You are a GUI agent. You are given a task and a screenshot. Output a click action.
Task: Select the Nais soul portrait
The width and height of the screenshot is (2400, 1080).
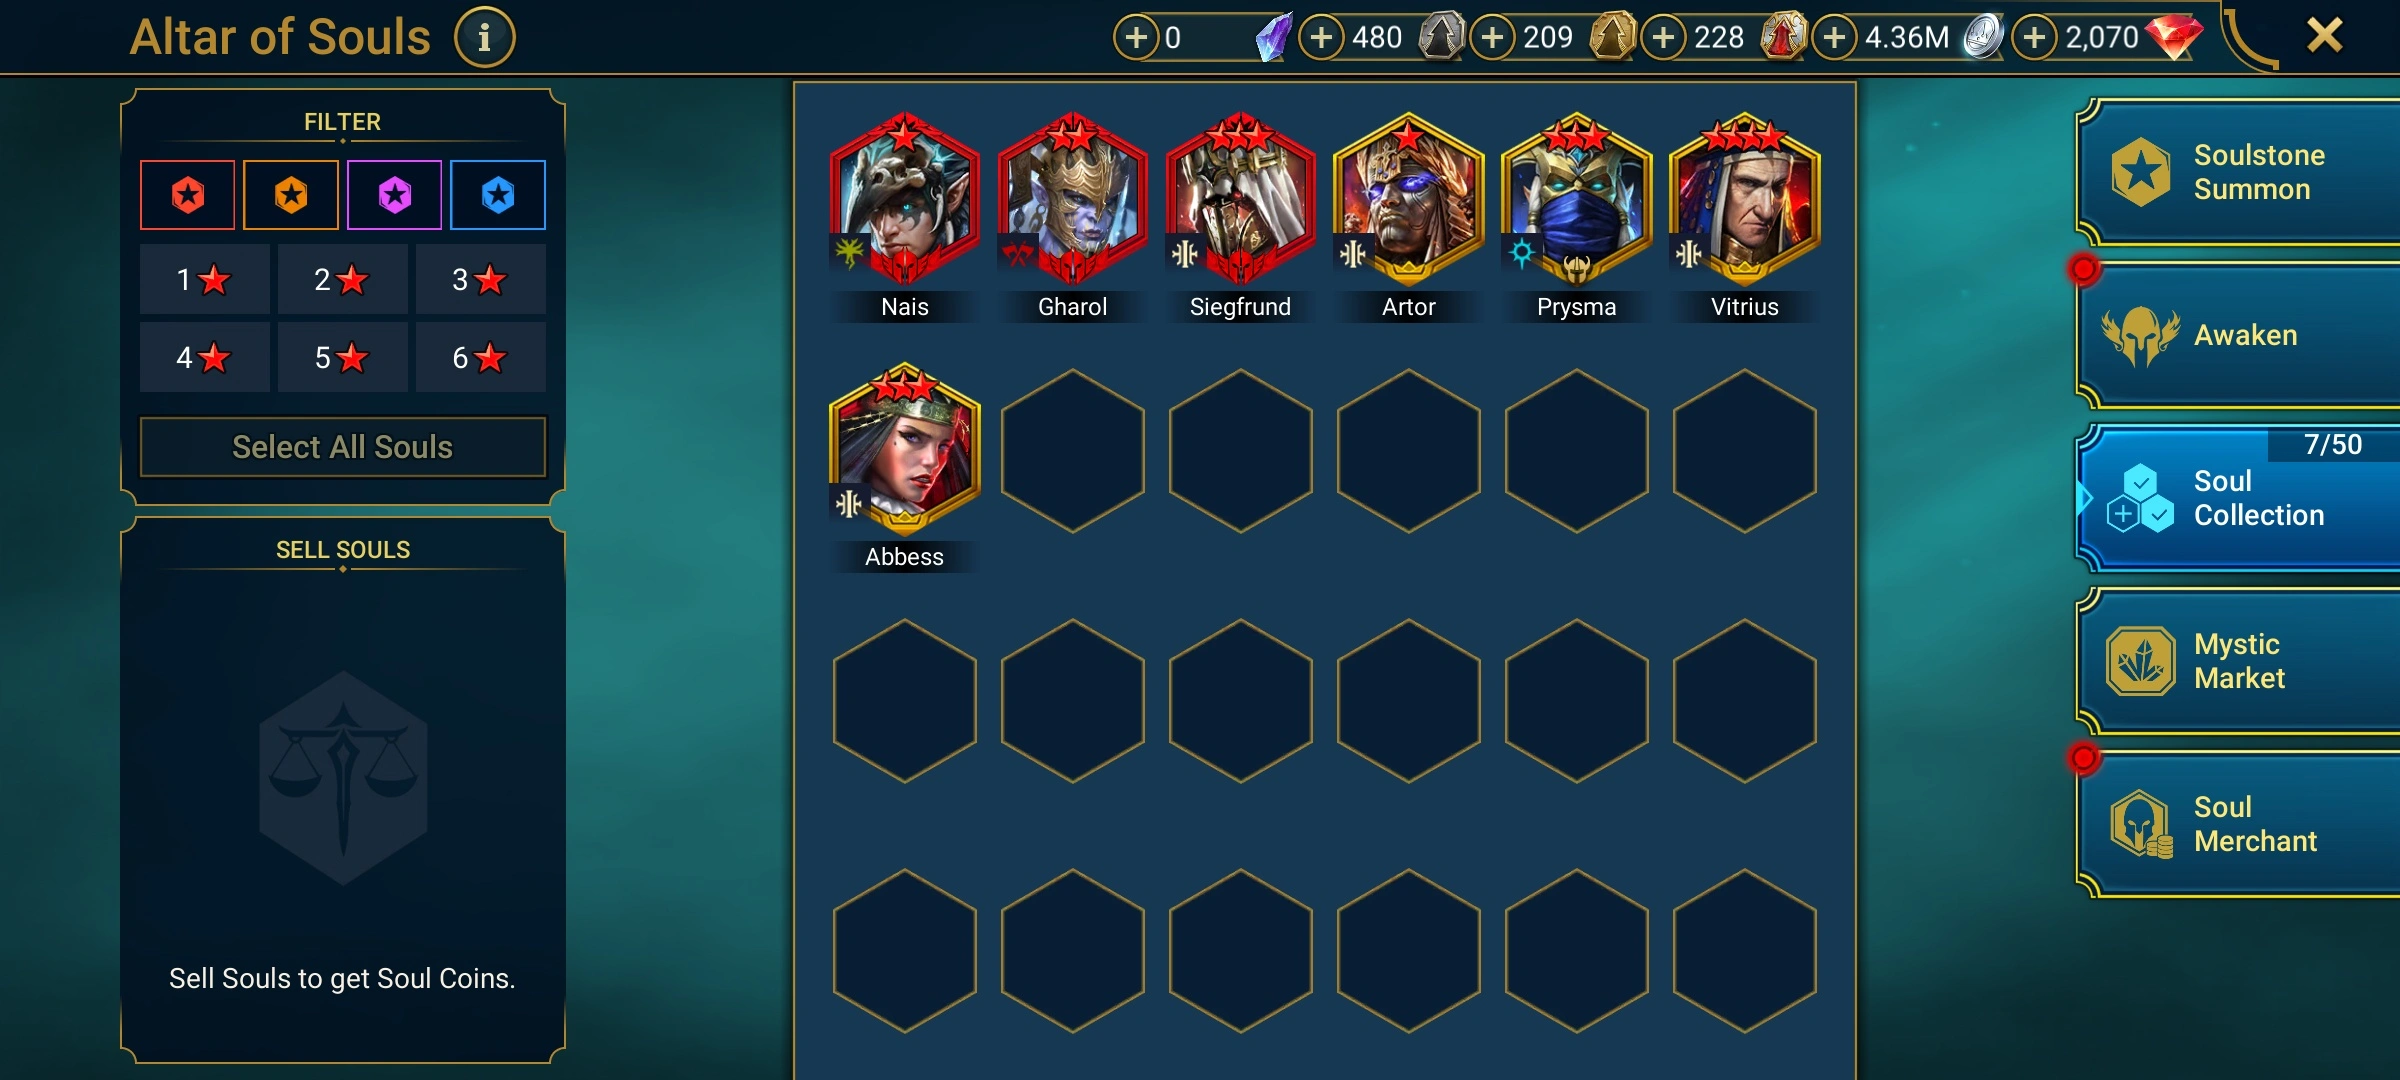click(904, 198)
